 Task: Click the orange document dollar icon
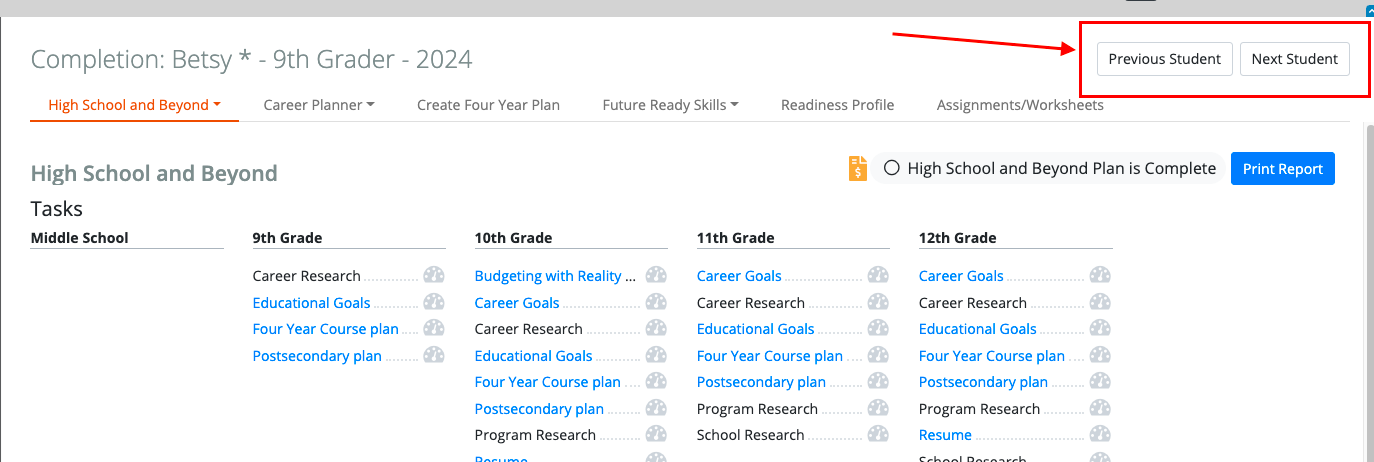pyautogui.click(x=858, y=168)
